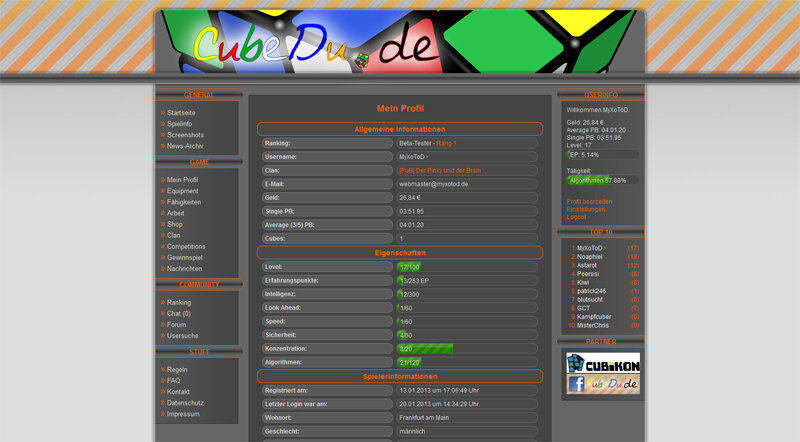Click the Wohnort value Frankfurt am Main
Image resolution: width=800 pixels, height=442 pixels.
(424, 418)
